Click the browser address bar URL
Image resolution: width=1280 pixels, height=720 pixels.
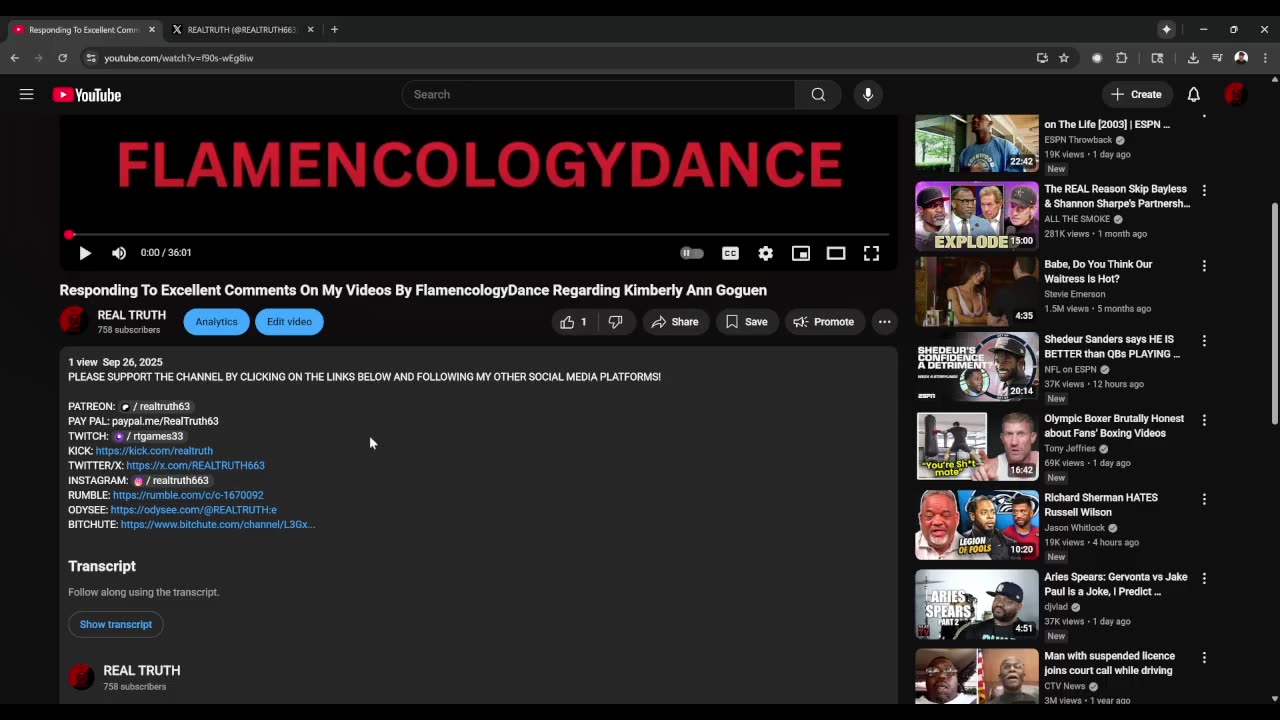coord(179,58)
